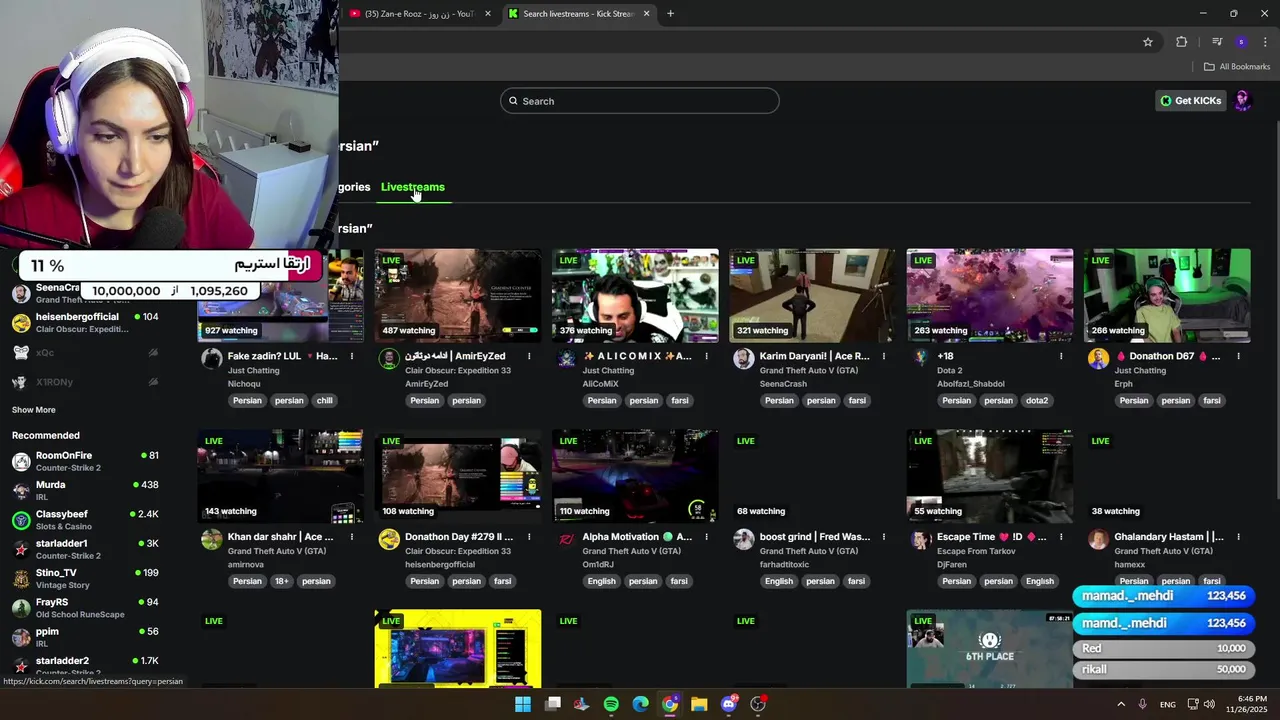Open FrayRS in Recommended sidebar

click(85, 608)
